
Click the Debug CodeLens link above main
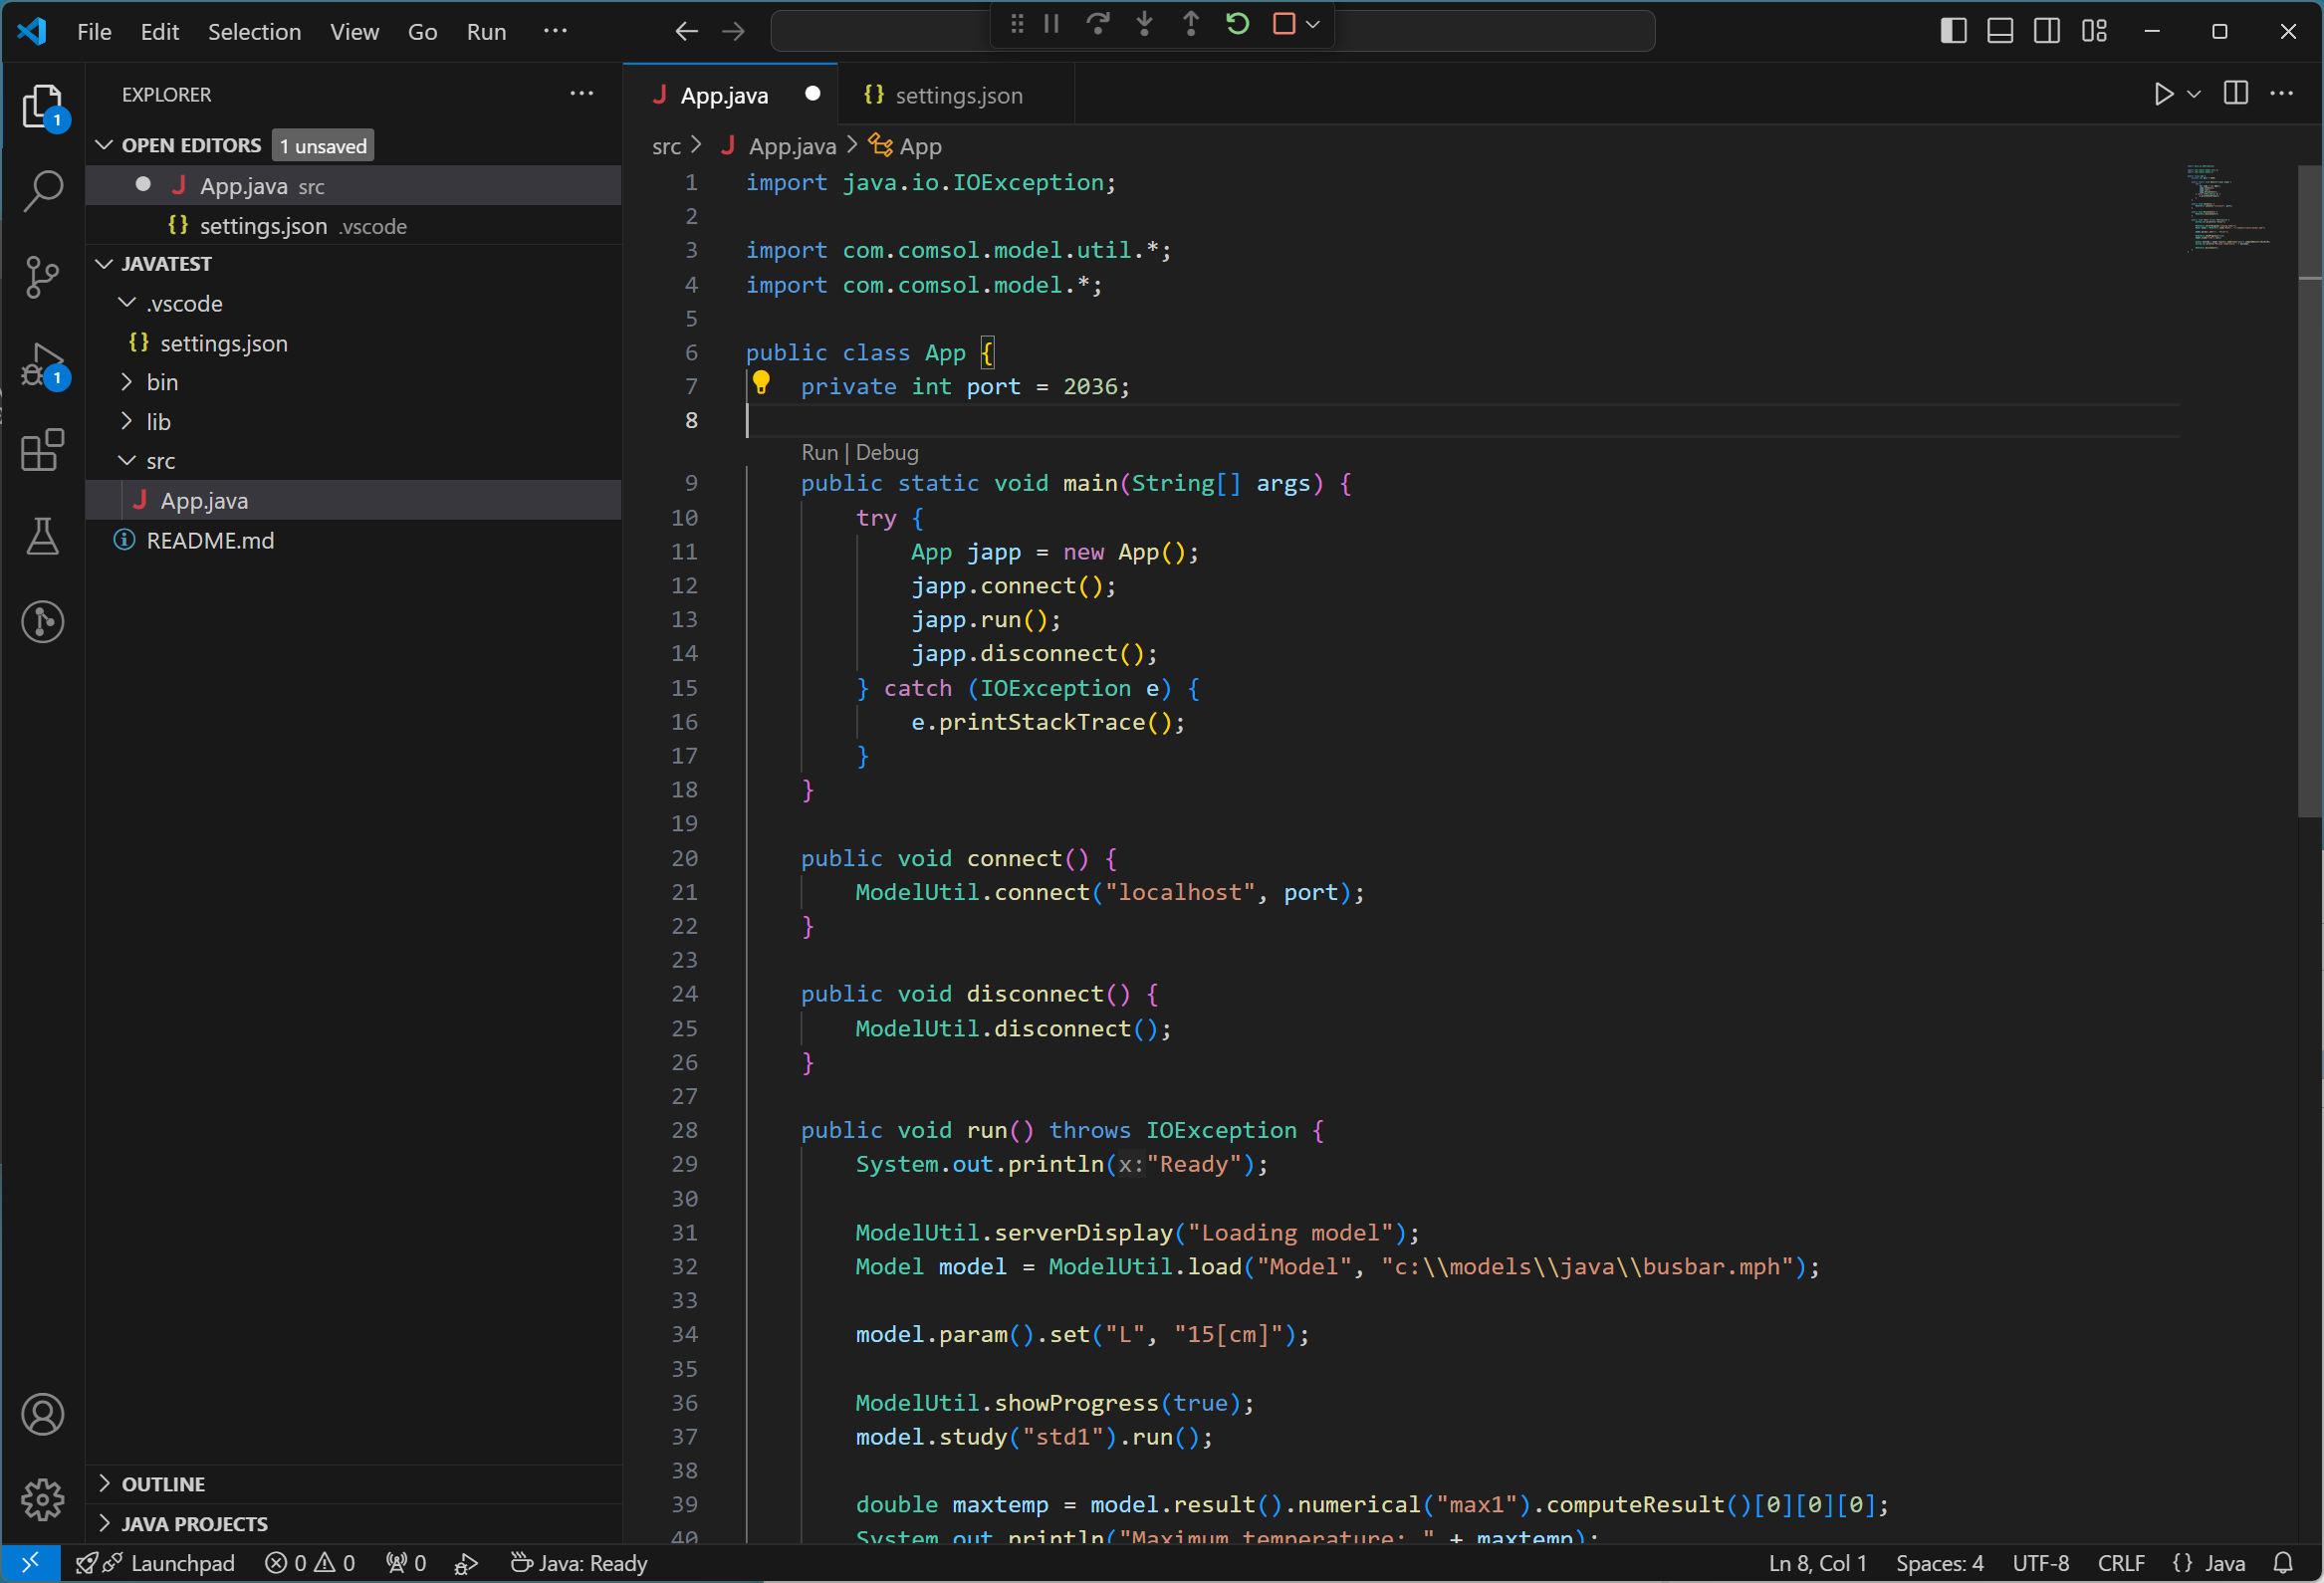(887, 452)
